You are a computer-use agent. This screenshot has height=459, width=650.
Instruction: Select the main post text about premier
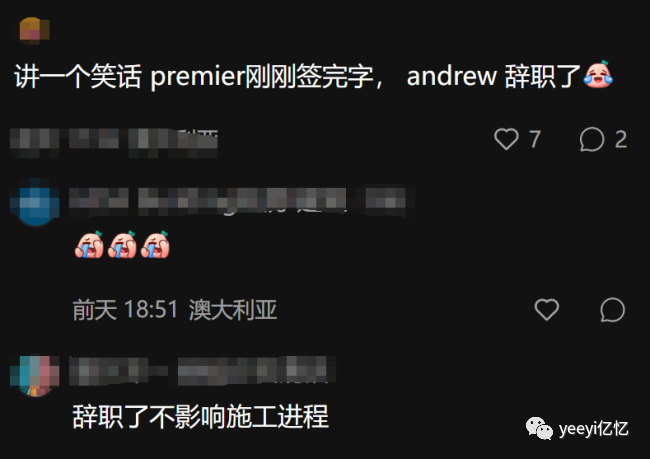(x=298, y=76)
